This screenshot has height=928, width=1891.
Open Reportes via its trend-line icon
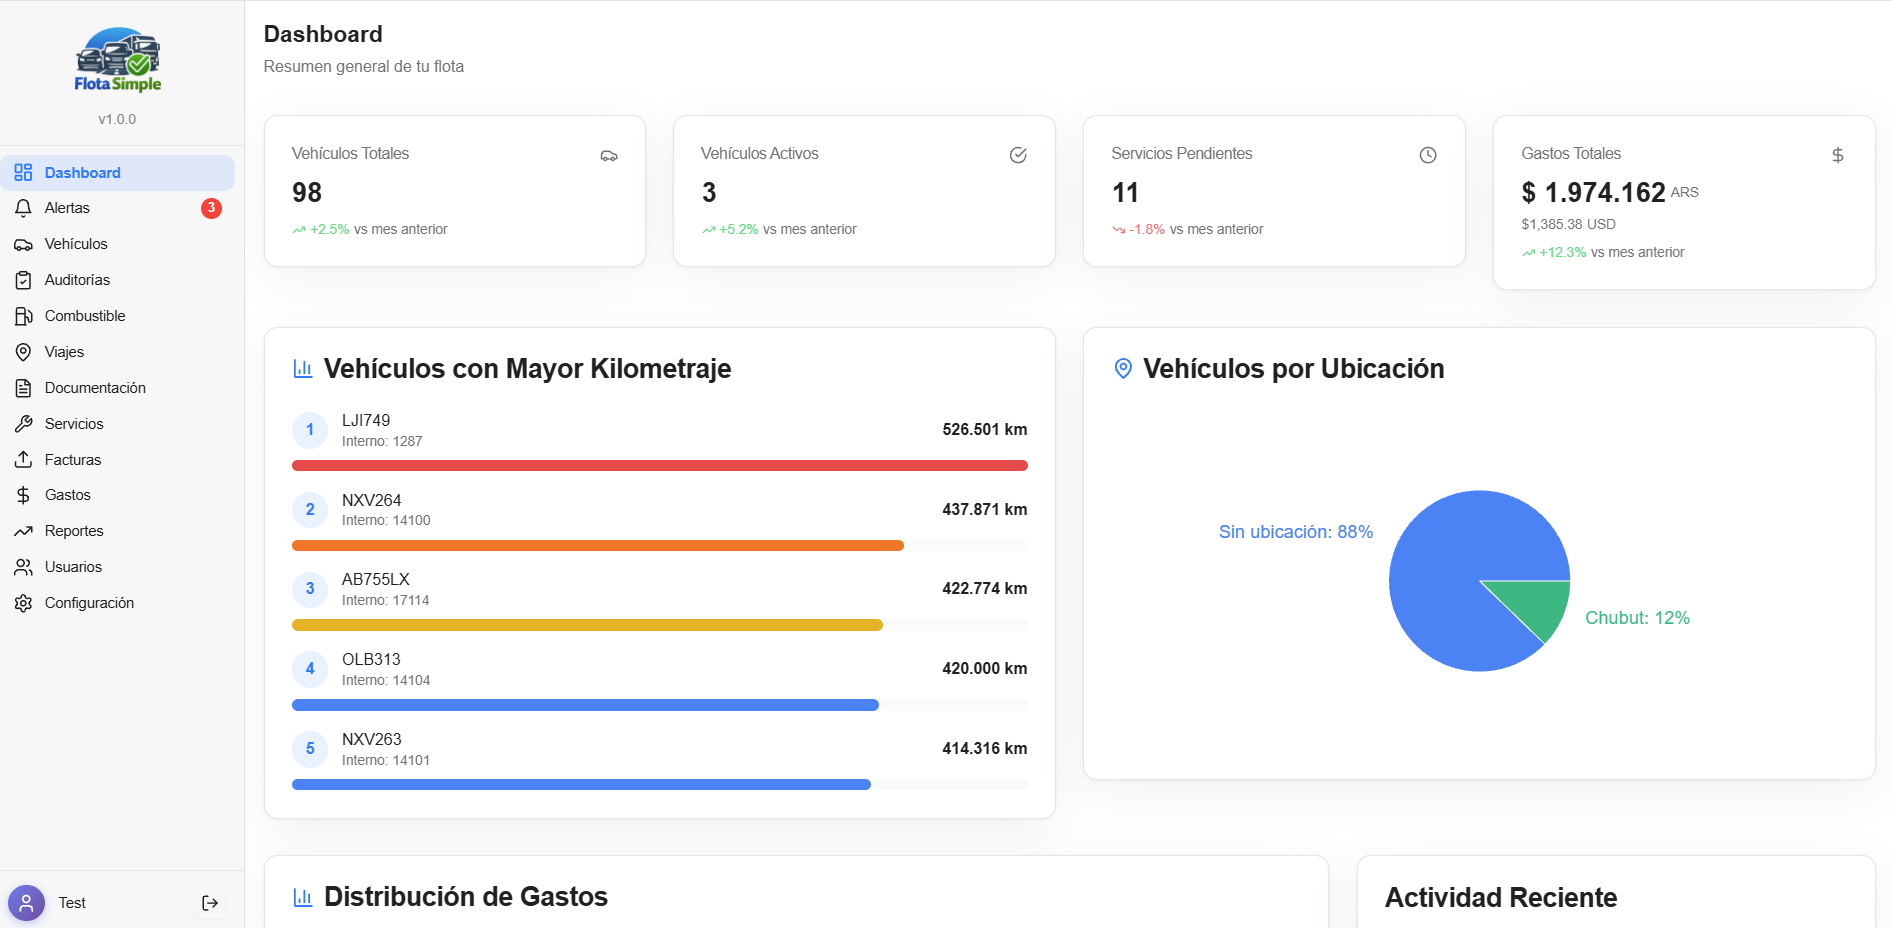(x=23, y=530)
